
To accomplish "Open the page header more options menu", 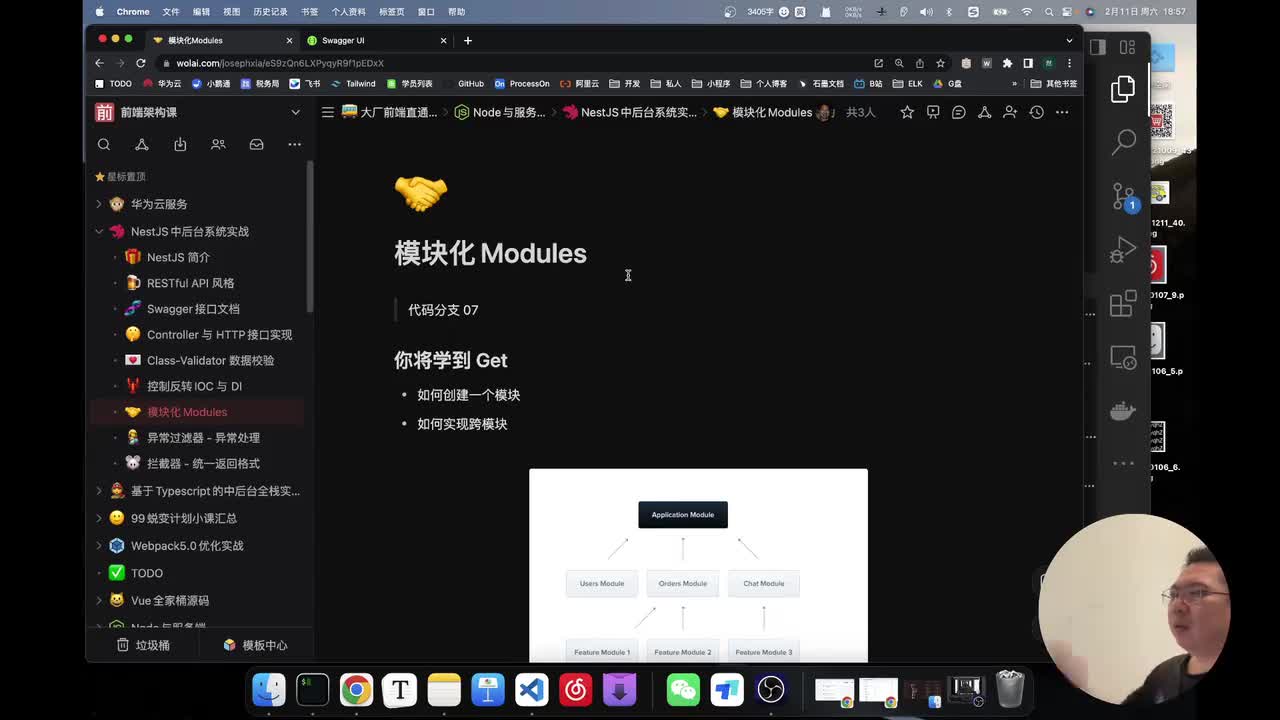I will 1062,112.
